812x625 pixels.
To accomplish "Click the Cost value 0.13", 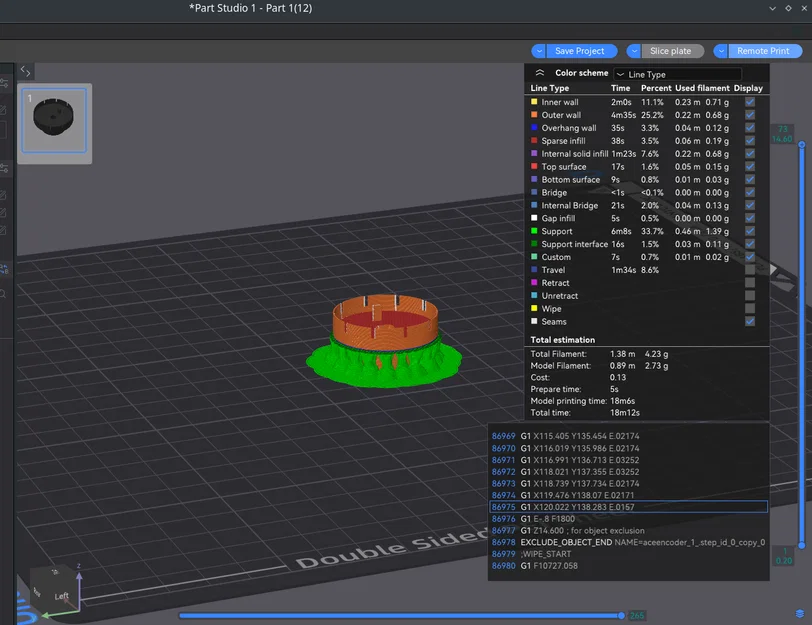I will (618, 377).
